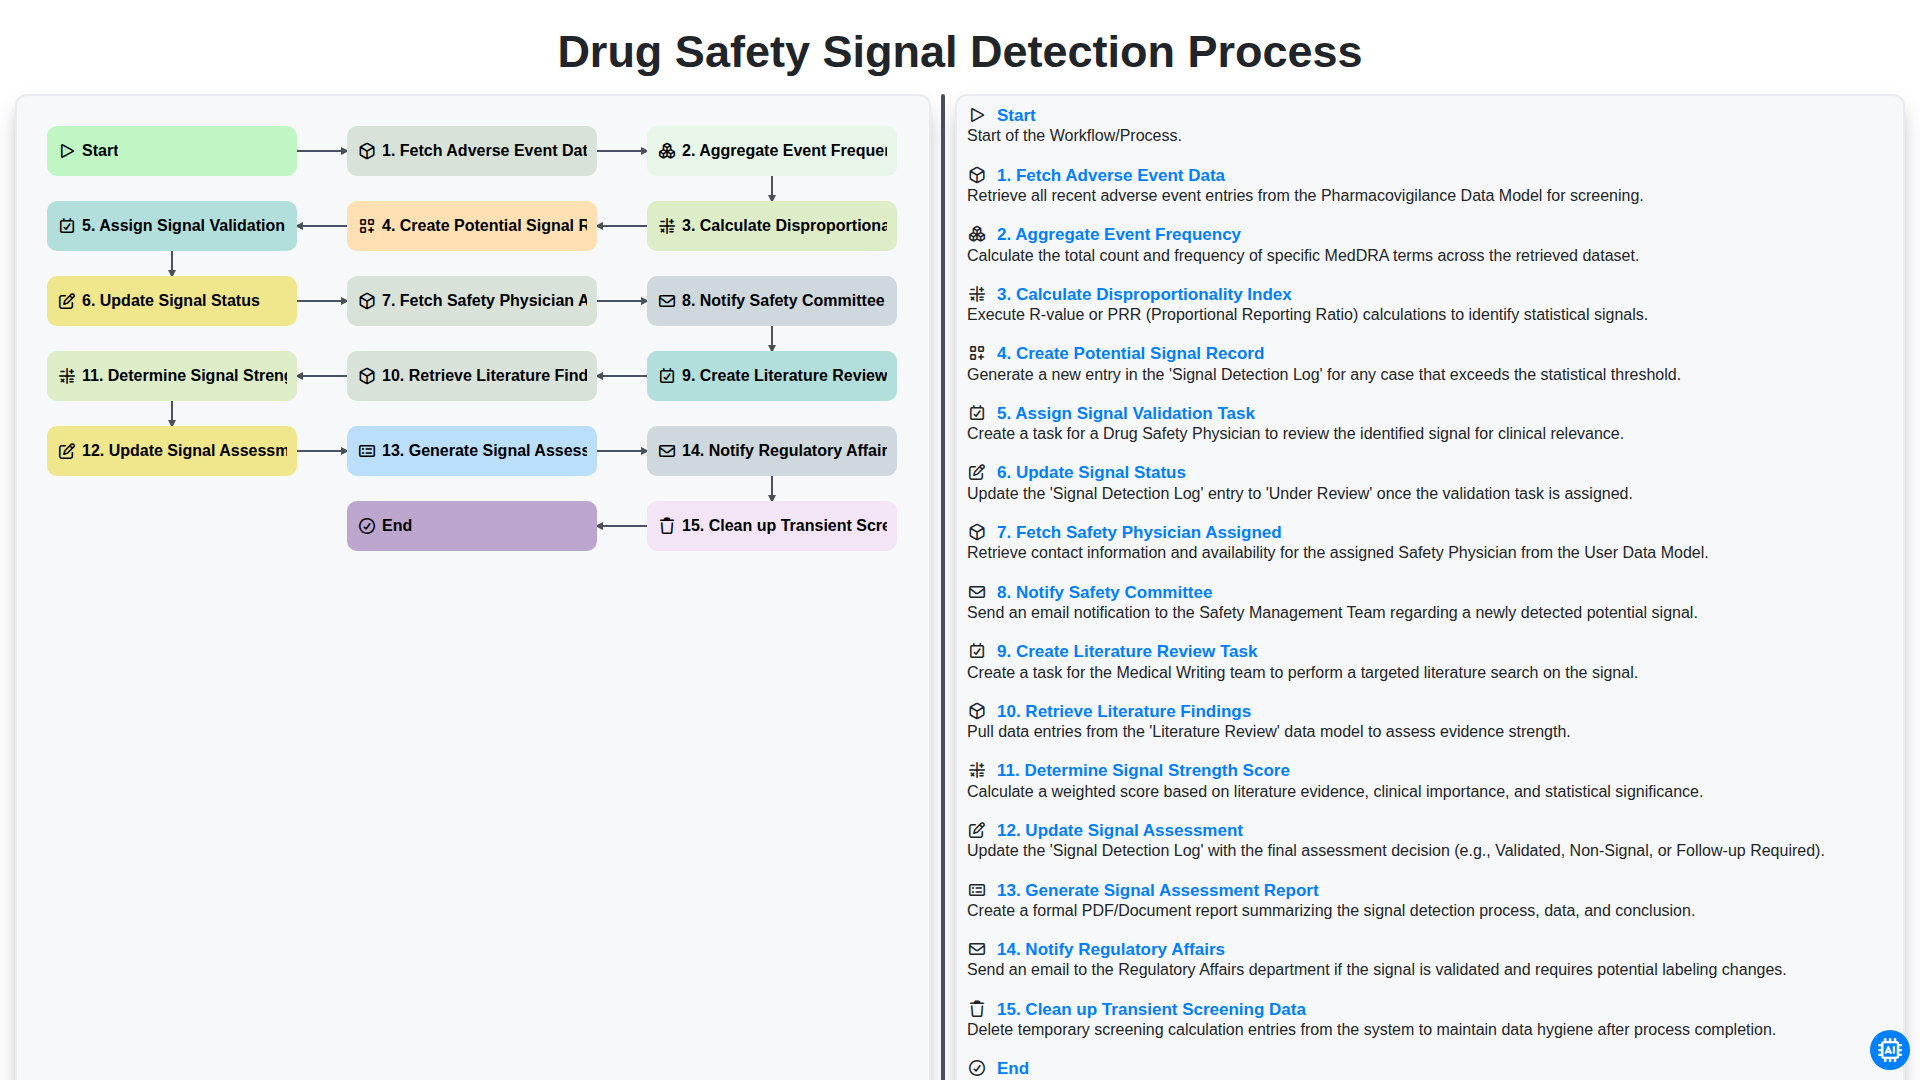Viewport: 1920px width, 1080px height.
Task: Click 'Start of the Workflow/Process.' description text
Action: 1074,136
